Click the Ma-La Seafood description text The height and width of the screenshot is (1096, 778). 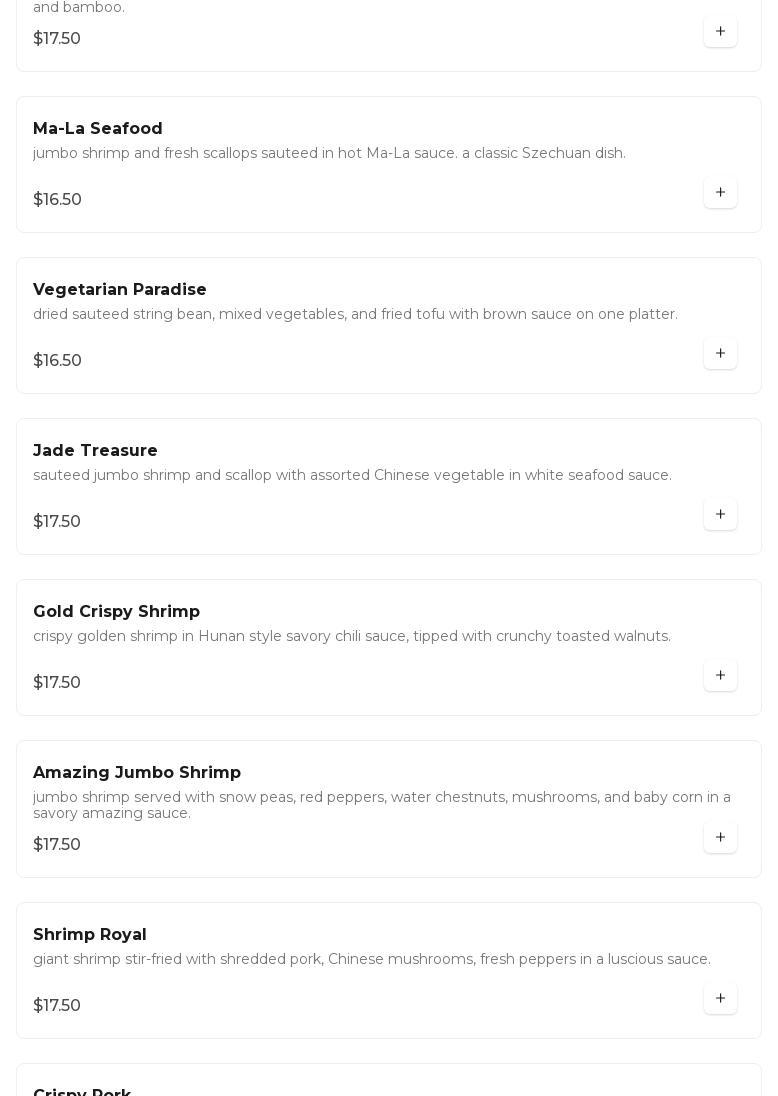coord(329,154)
